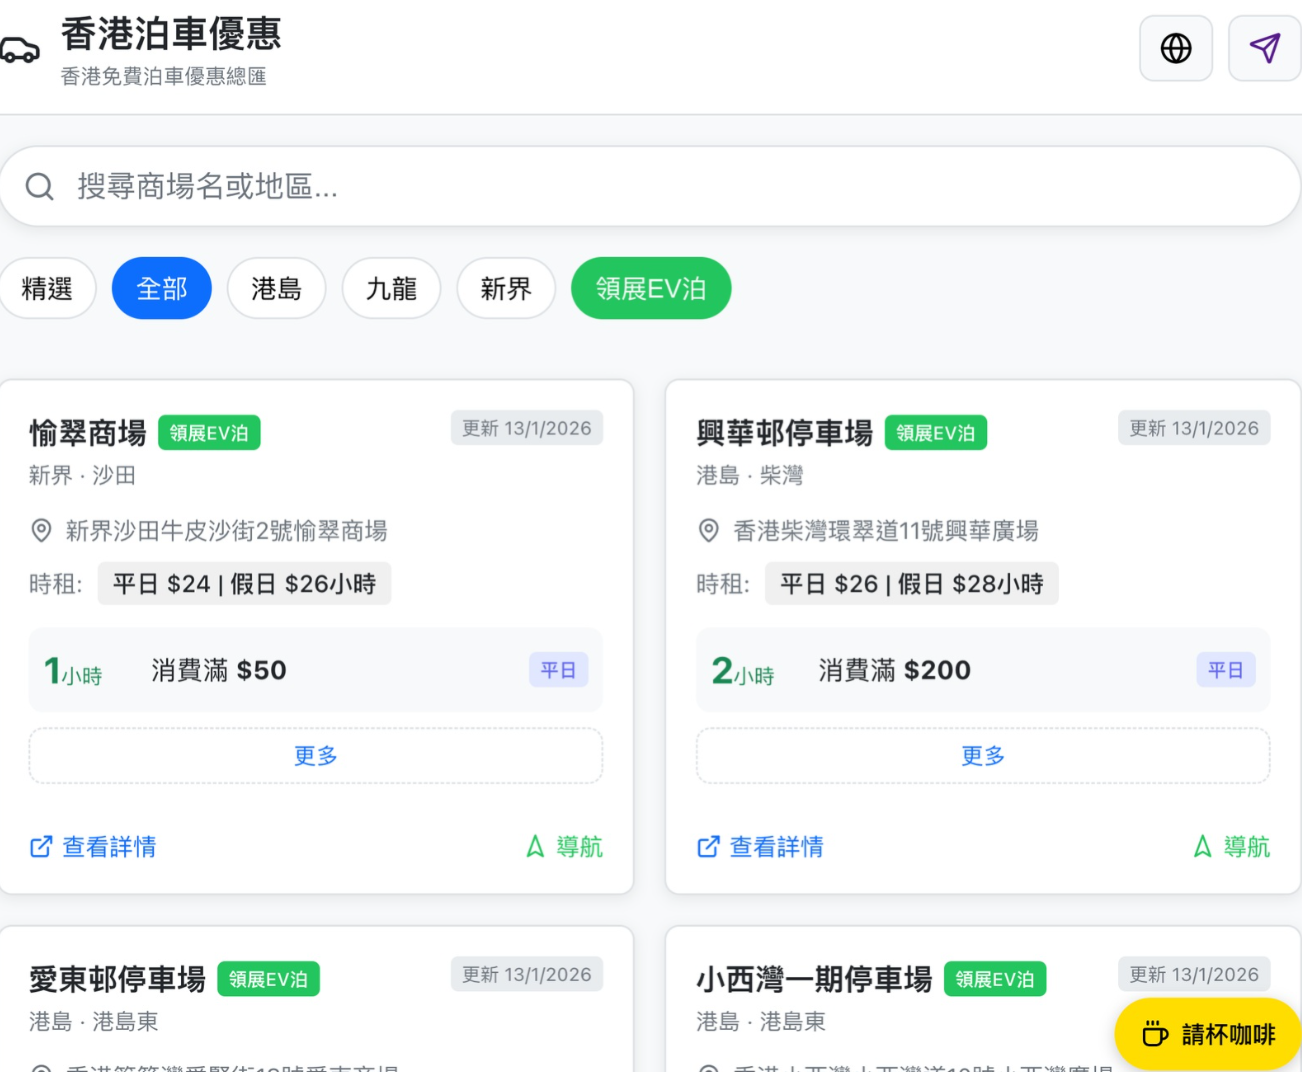Viewport: 1302px width, 1072px height.
Task: Open 導航 navigation for 愉翠商場
Action: pyautogui.click(x=565, y=847)
